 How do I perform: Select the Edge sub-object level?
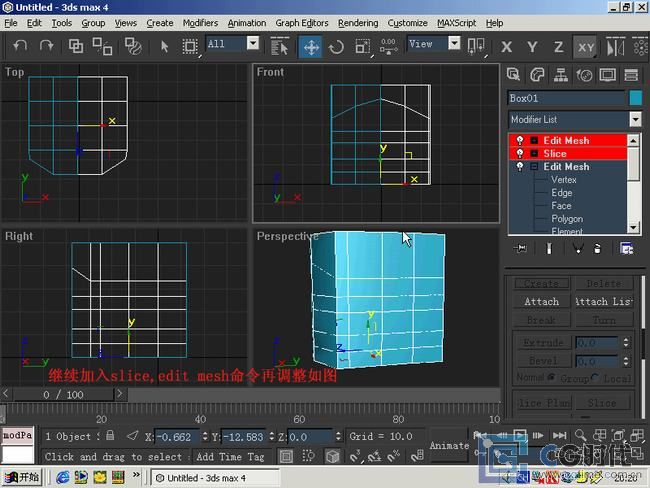coord(562,193)
